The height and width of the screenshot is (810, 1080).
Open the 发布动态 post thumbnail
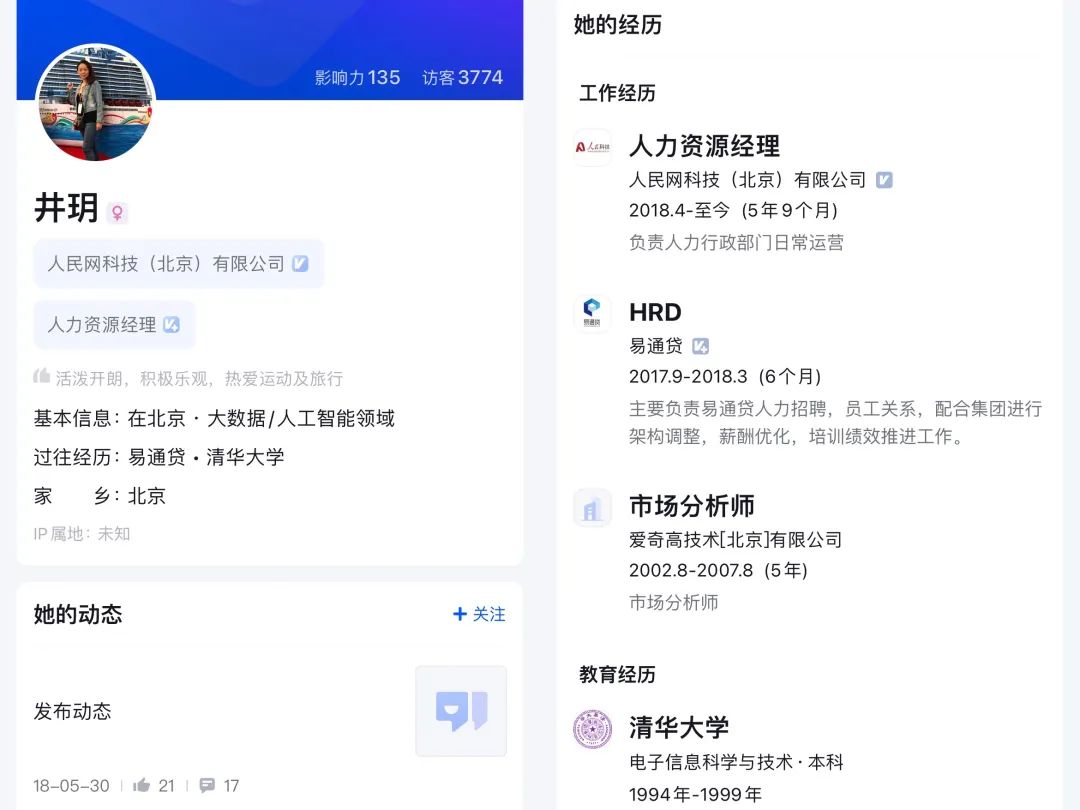point(461,711)
